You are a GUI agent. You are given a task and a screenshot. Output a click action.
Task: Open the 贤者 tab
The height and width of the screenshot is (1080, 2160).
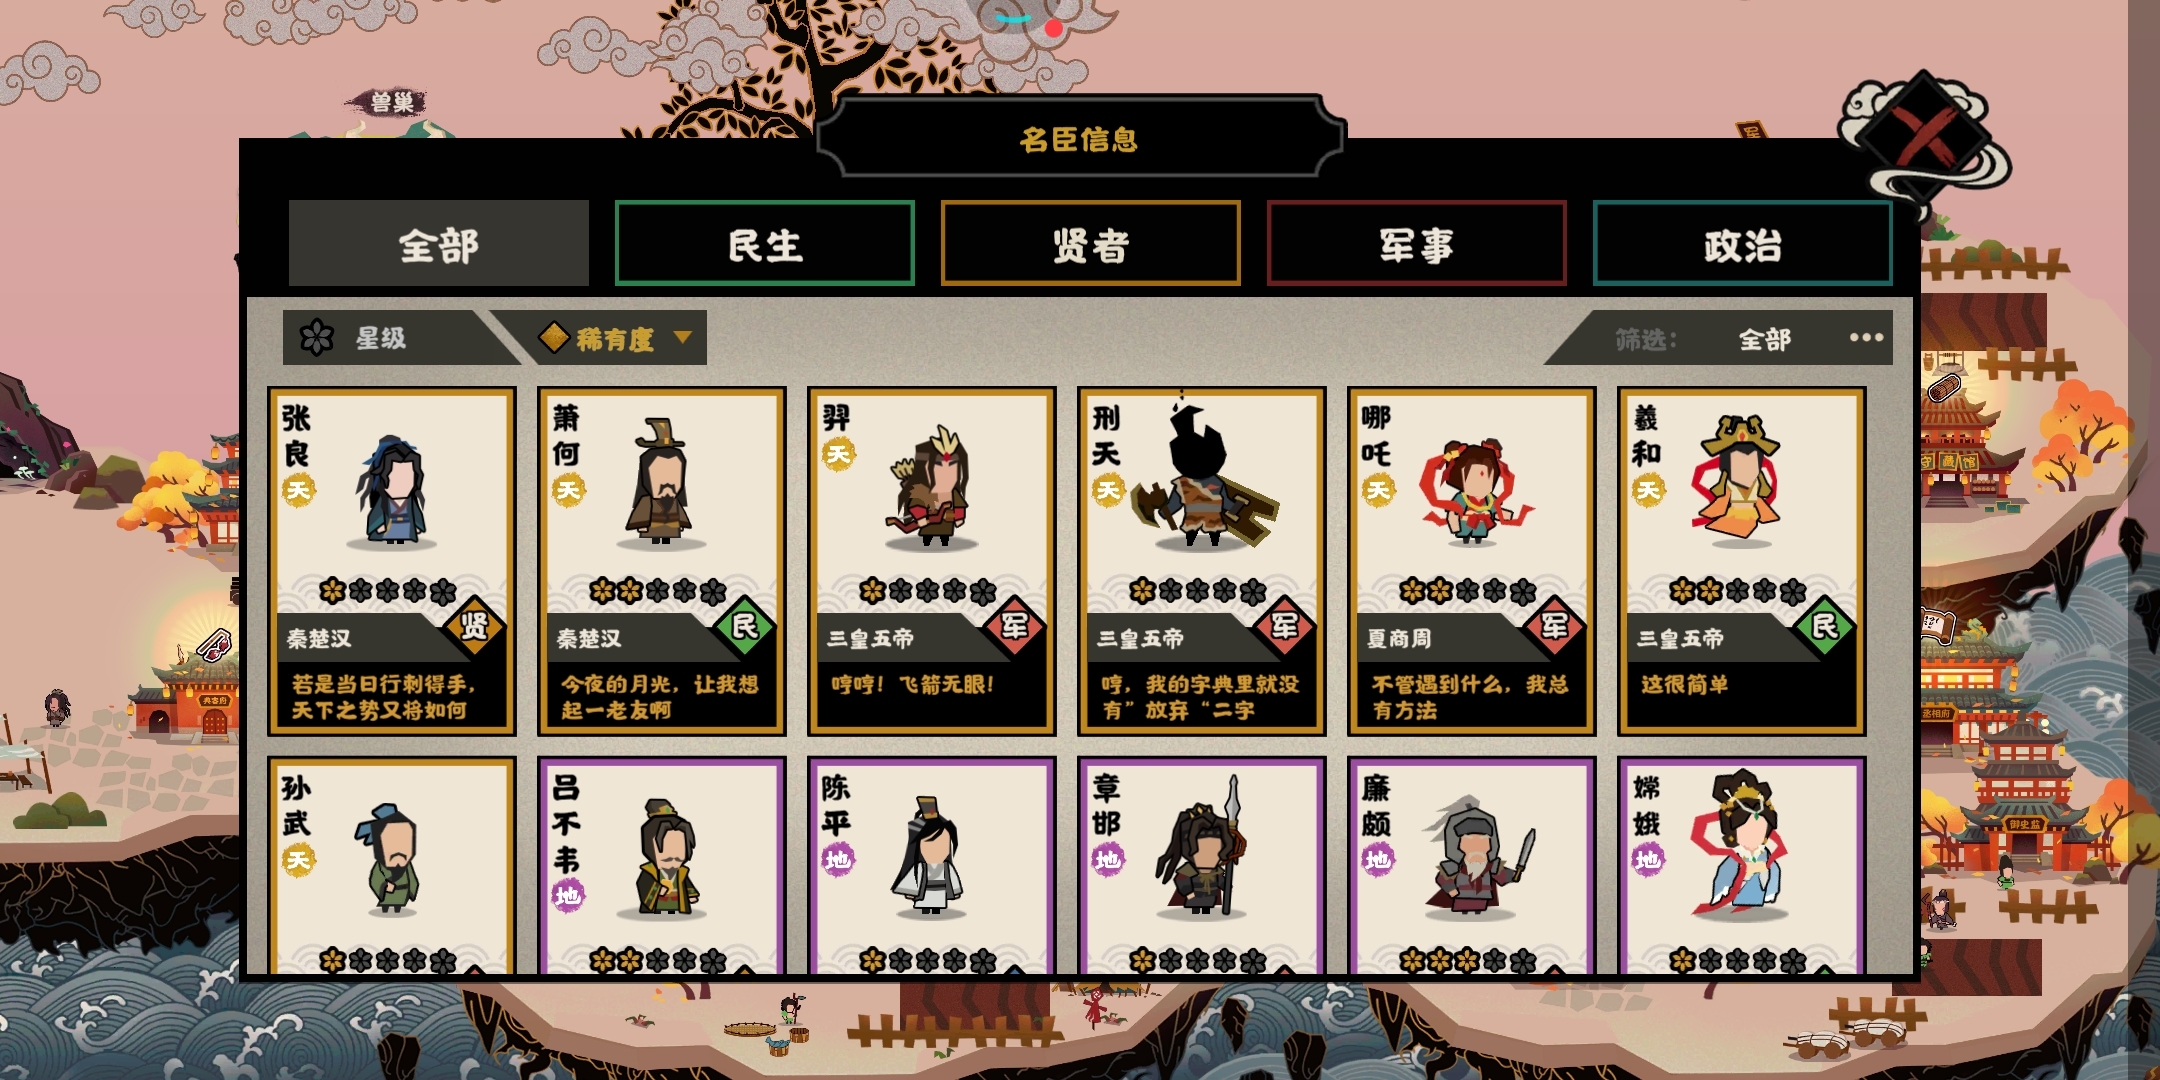[x=1091, y=244]
